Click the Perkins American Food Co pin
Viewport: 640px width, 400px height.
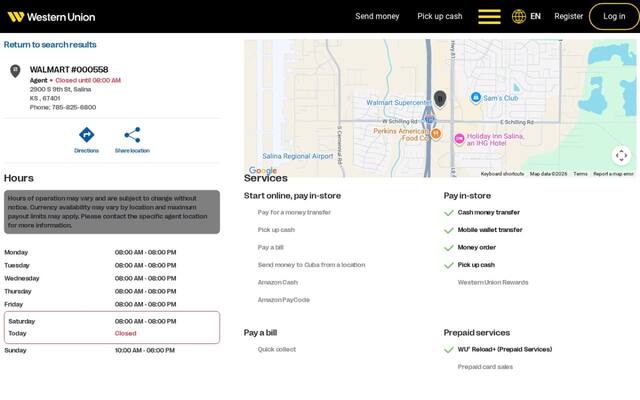tap(436, 134)
